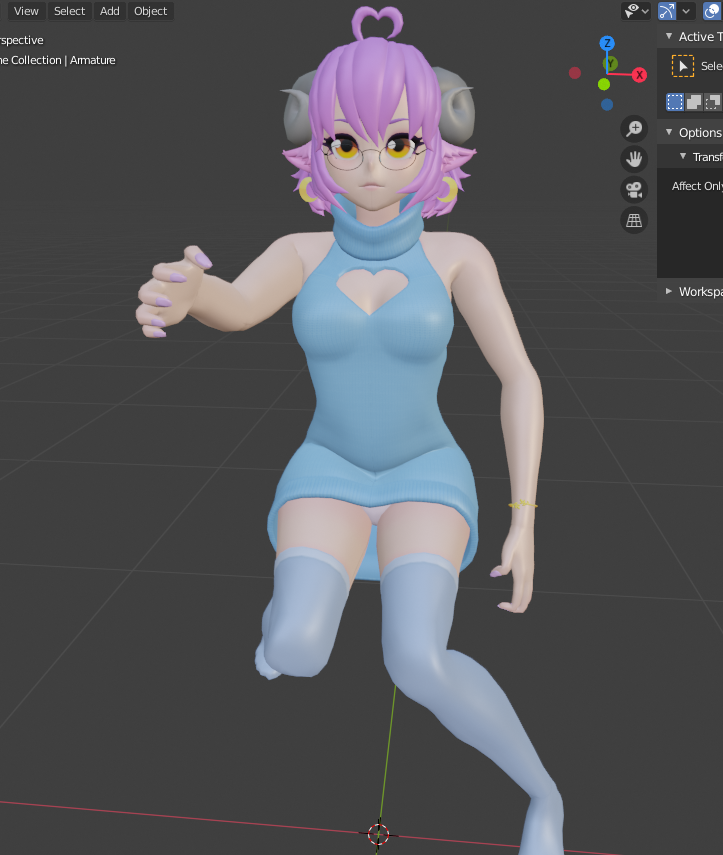The width and height of the screenshot is (723, 855).
Task: Click the Select Box tool icon
Action: point(683,66)
